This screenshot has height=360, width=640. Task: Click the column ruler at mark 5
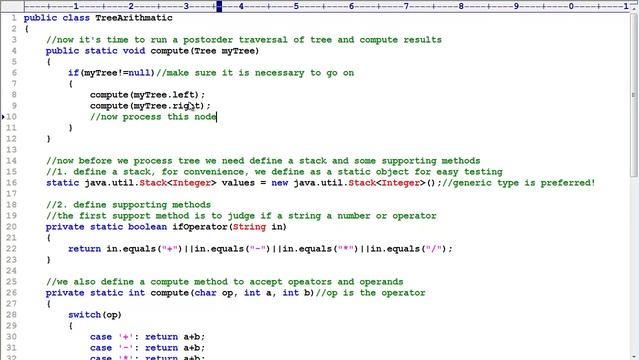click(x=296, y=6)
